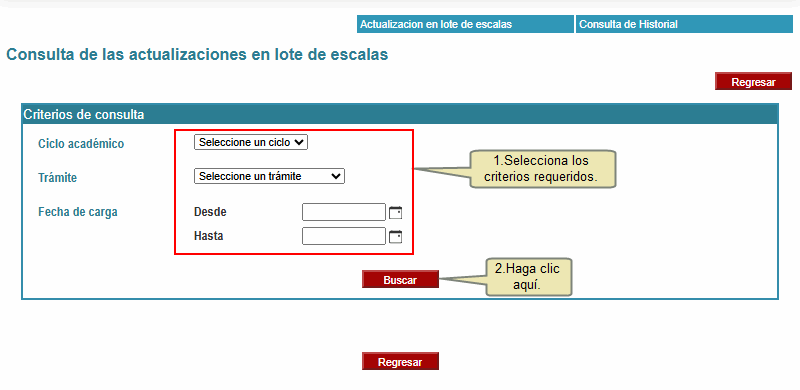Click the page title Consulta de las actualizaciones
The width and height of the screenshot is (800, 390).
pyautogui.click(x=197, y=55)
